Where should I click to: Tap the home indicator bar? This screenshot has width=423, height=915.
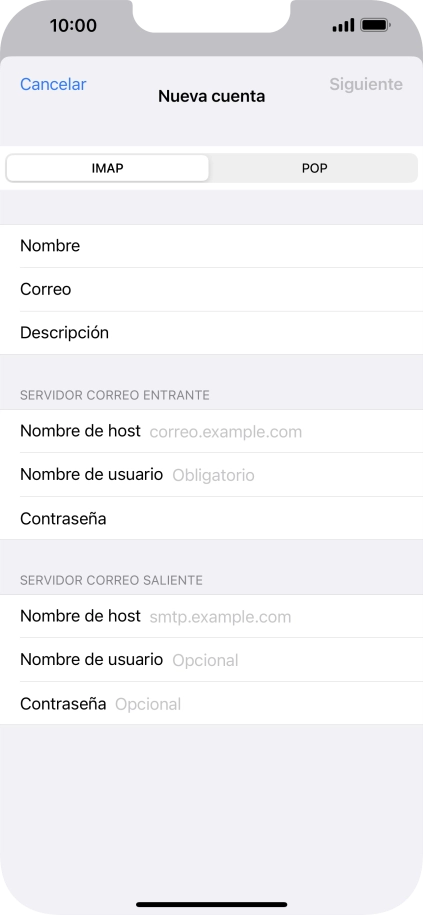point(212,904)
